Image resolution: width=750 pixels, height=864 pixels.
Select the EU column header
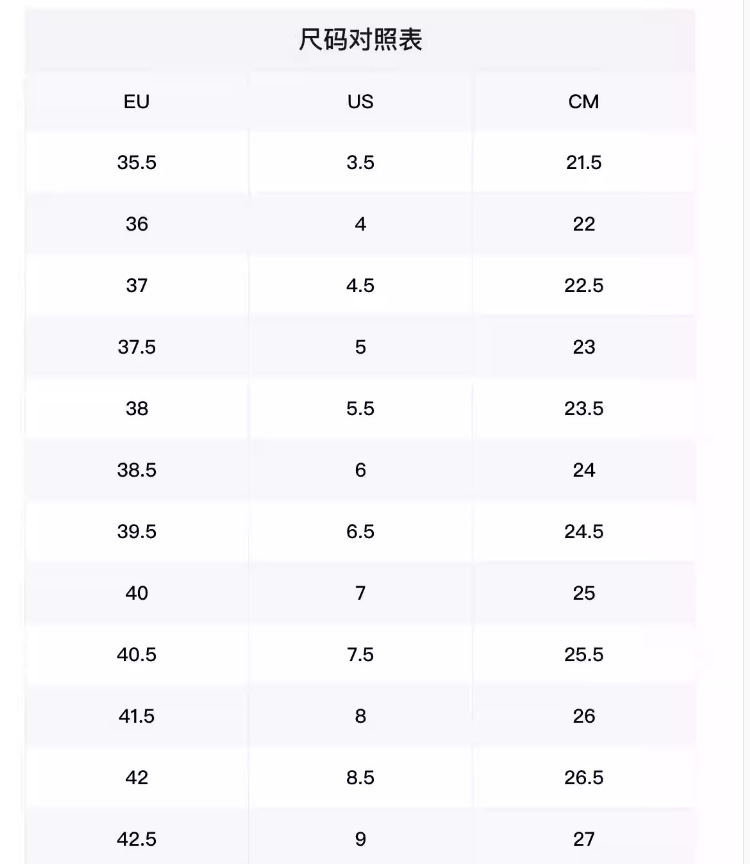(137, 101)
